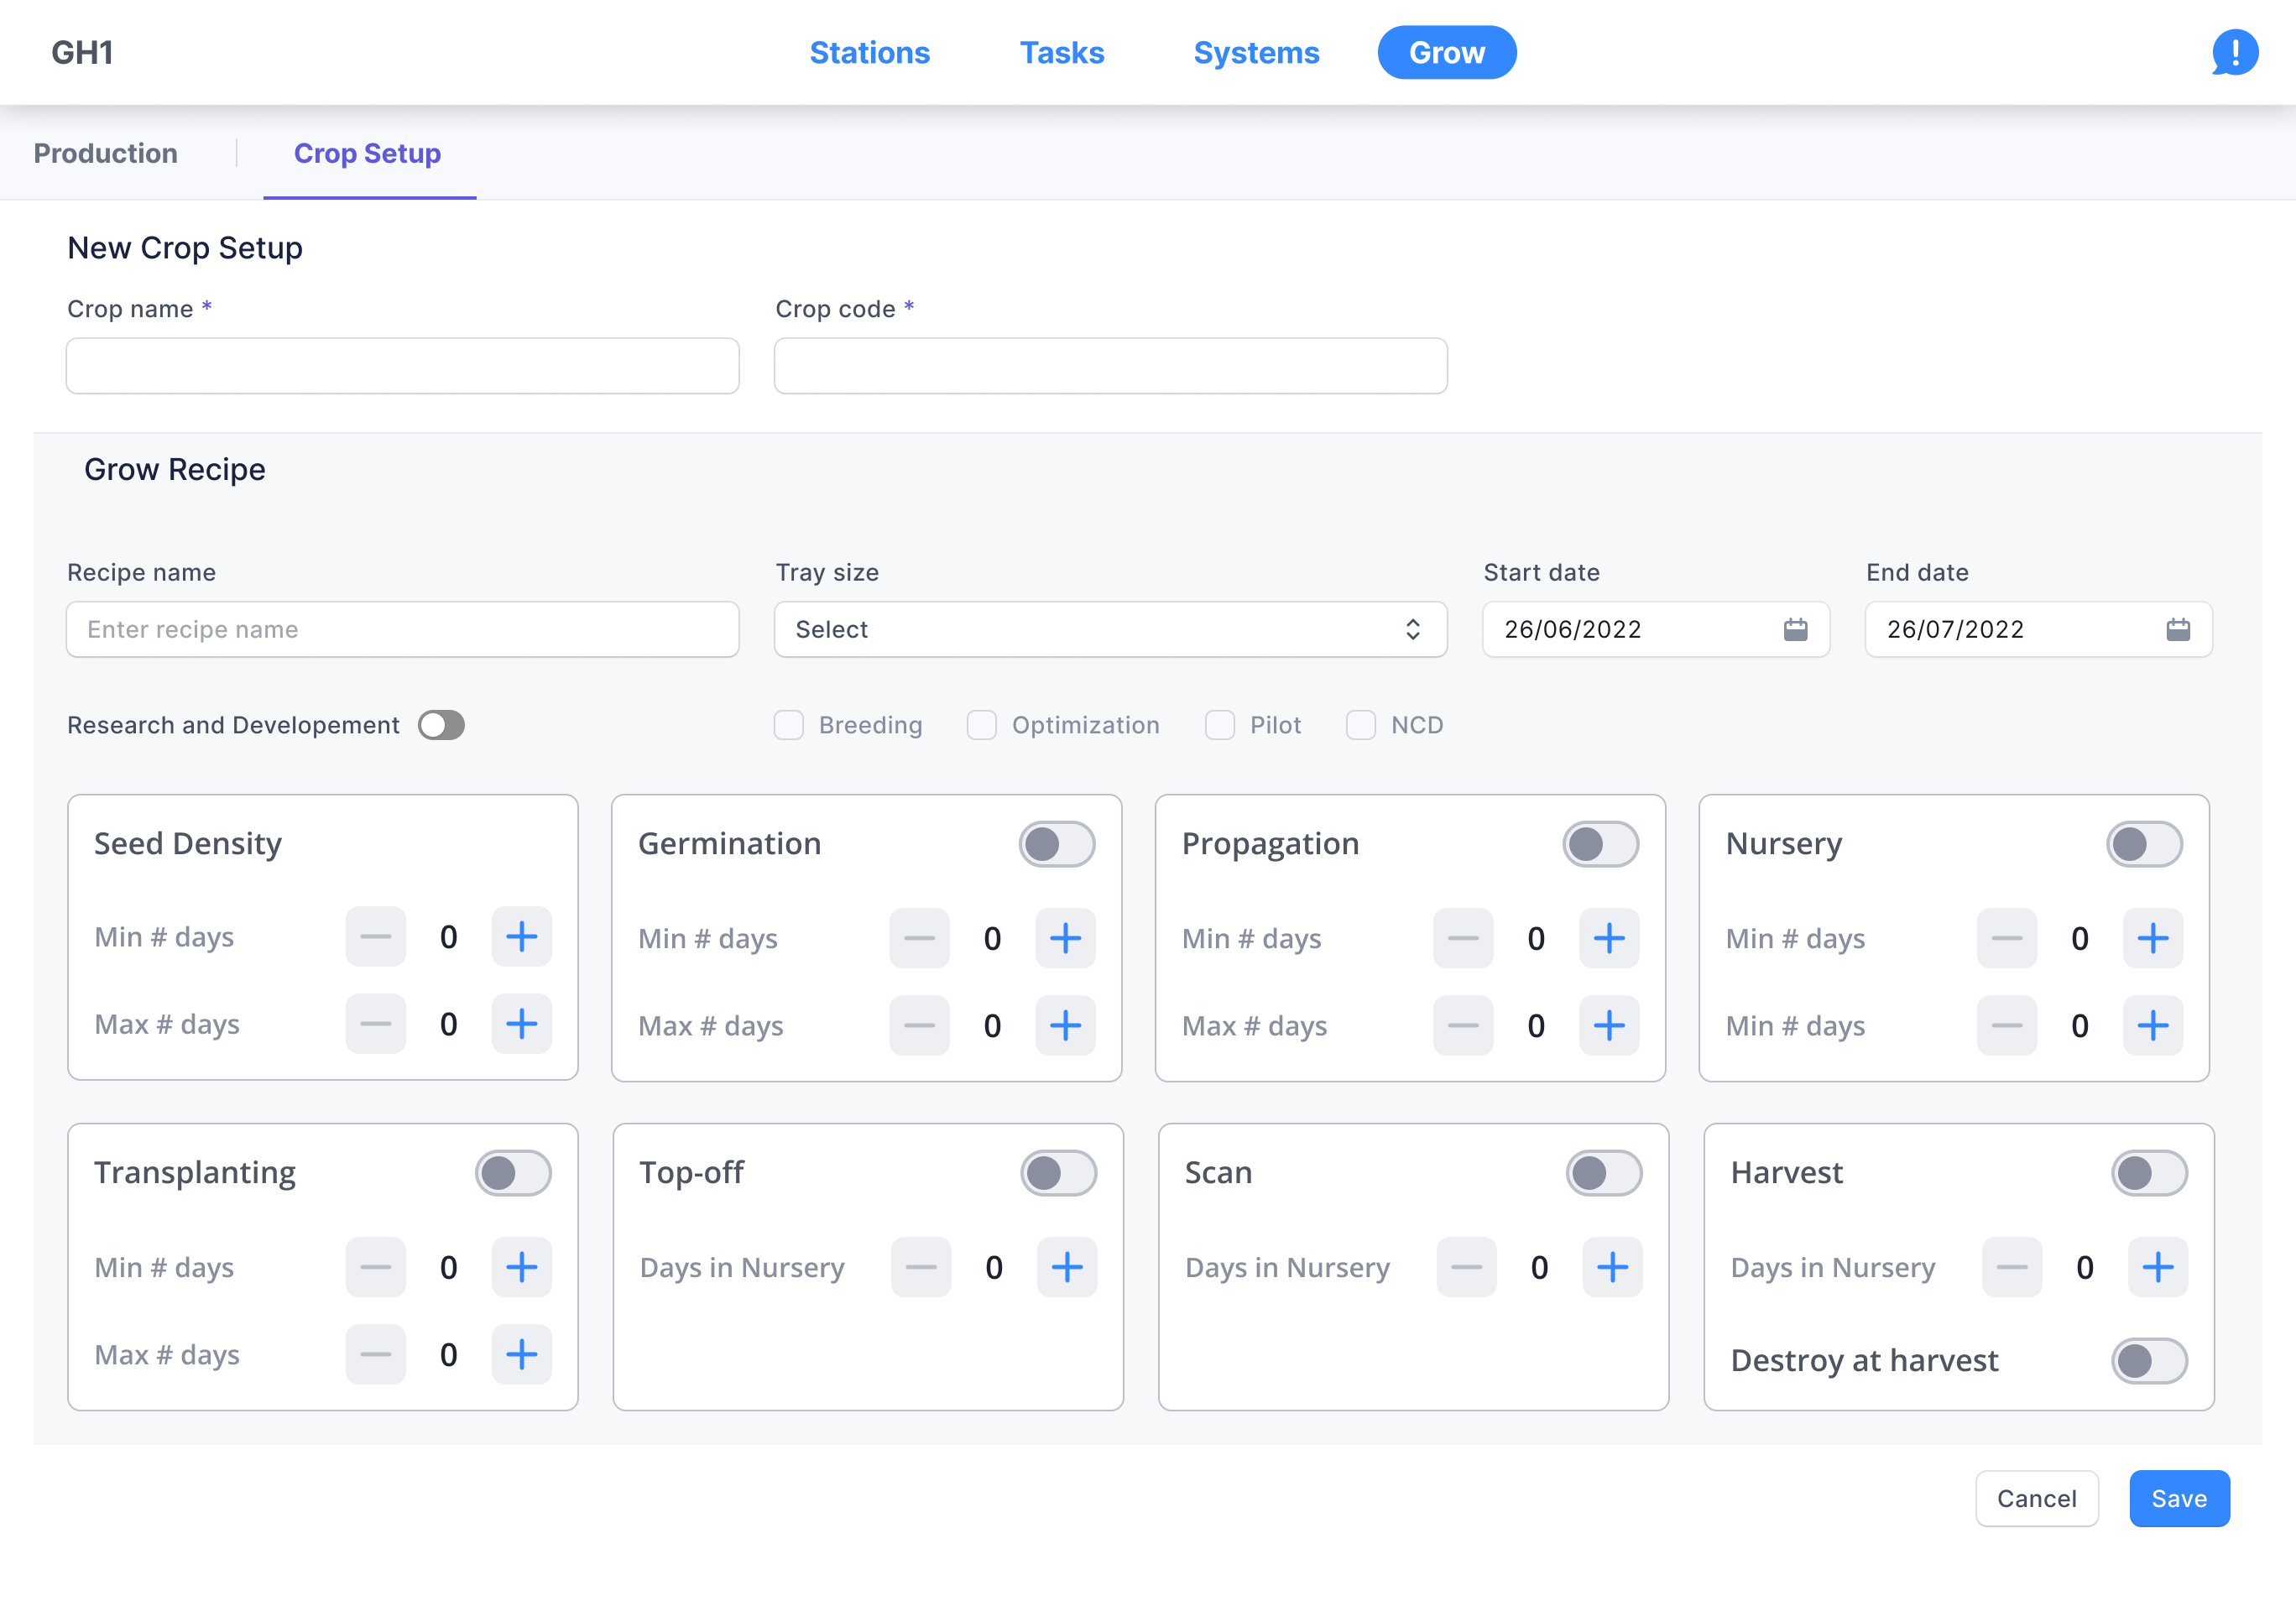The image size is (2296, 1601).
Task: Go to the Systems section
Action: click(x=1256, y=52)
